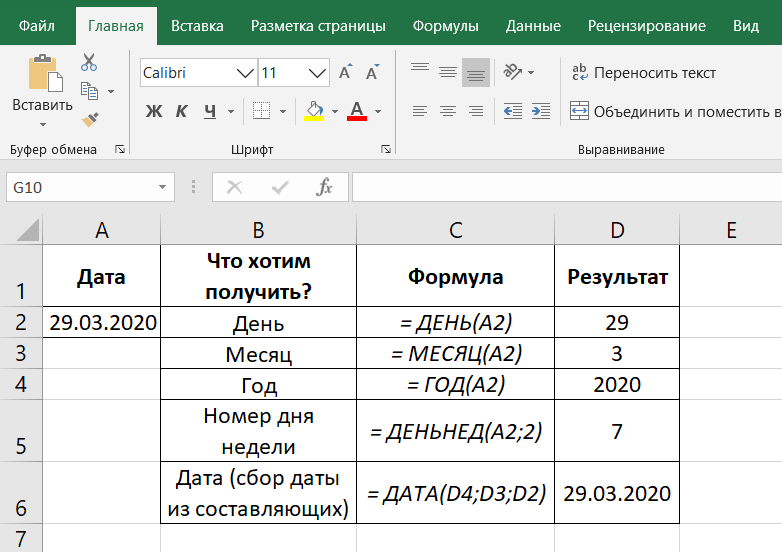
Task: Activate the Format Painter brush icon
Action: coord(90,120)
